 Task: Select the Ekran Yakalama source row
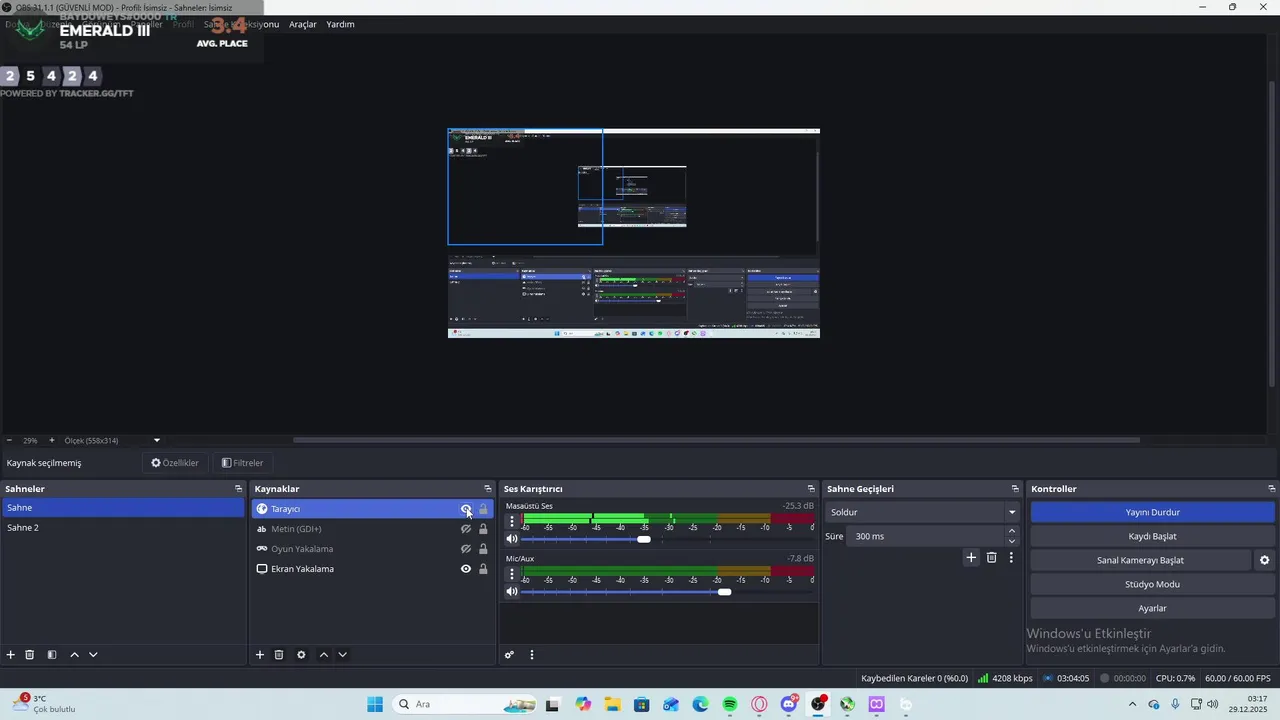[372, 569]
